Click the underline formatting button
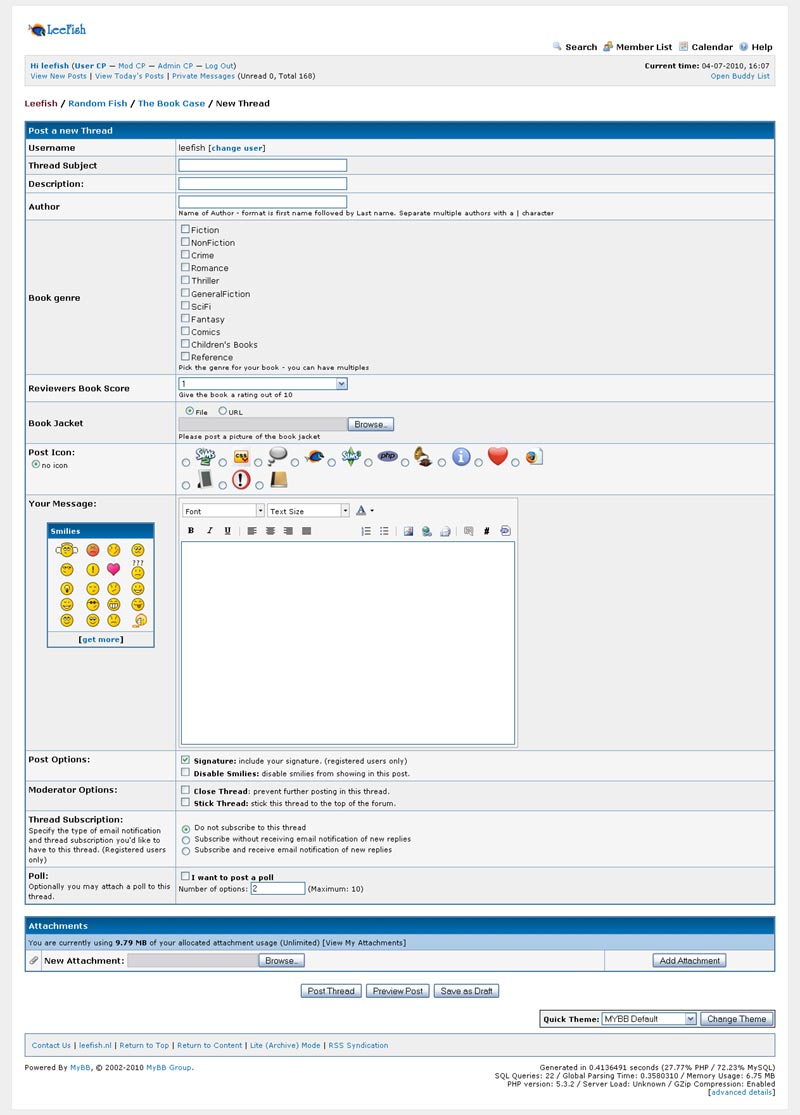The height and width of the screenshot is (1115, 800). 228,531
